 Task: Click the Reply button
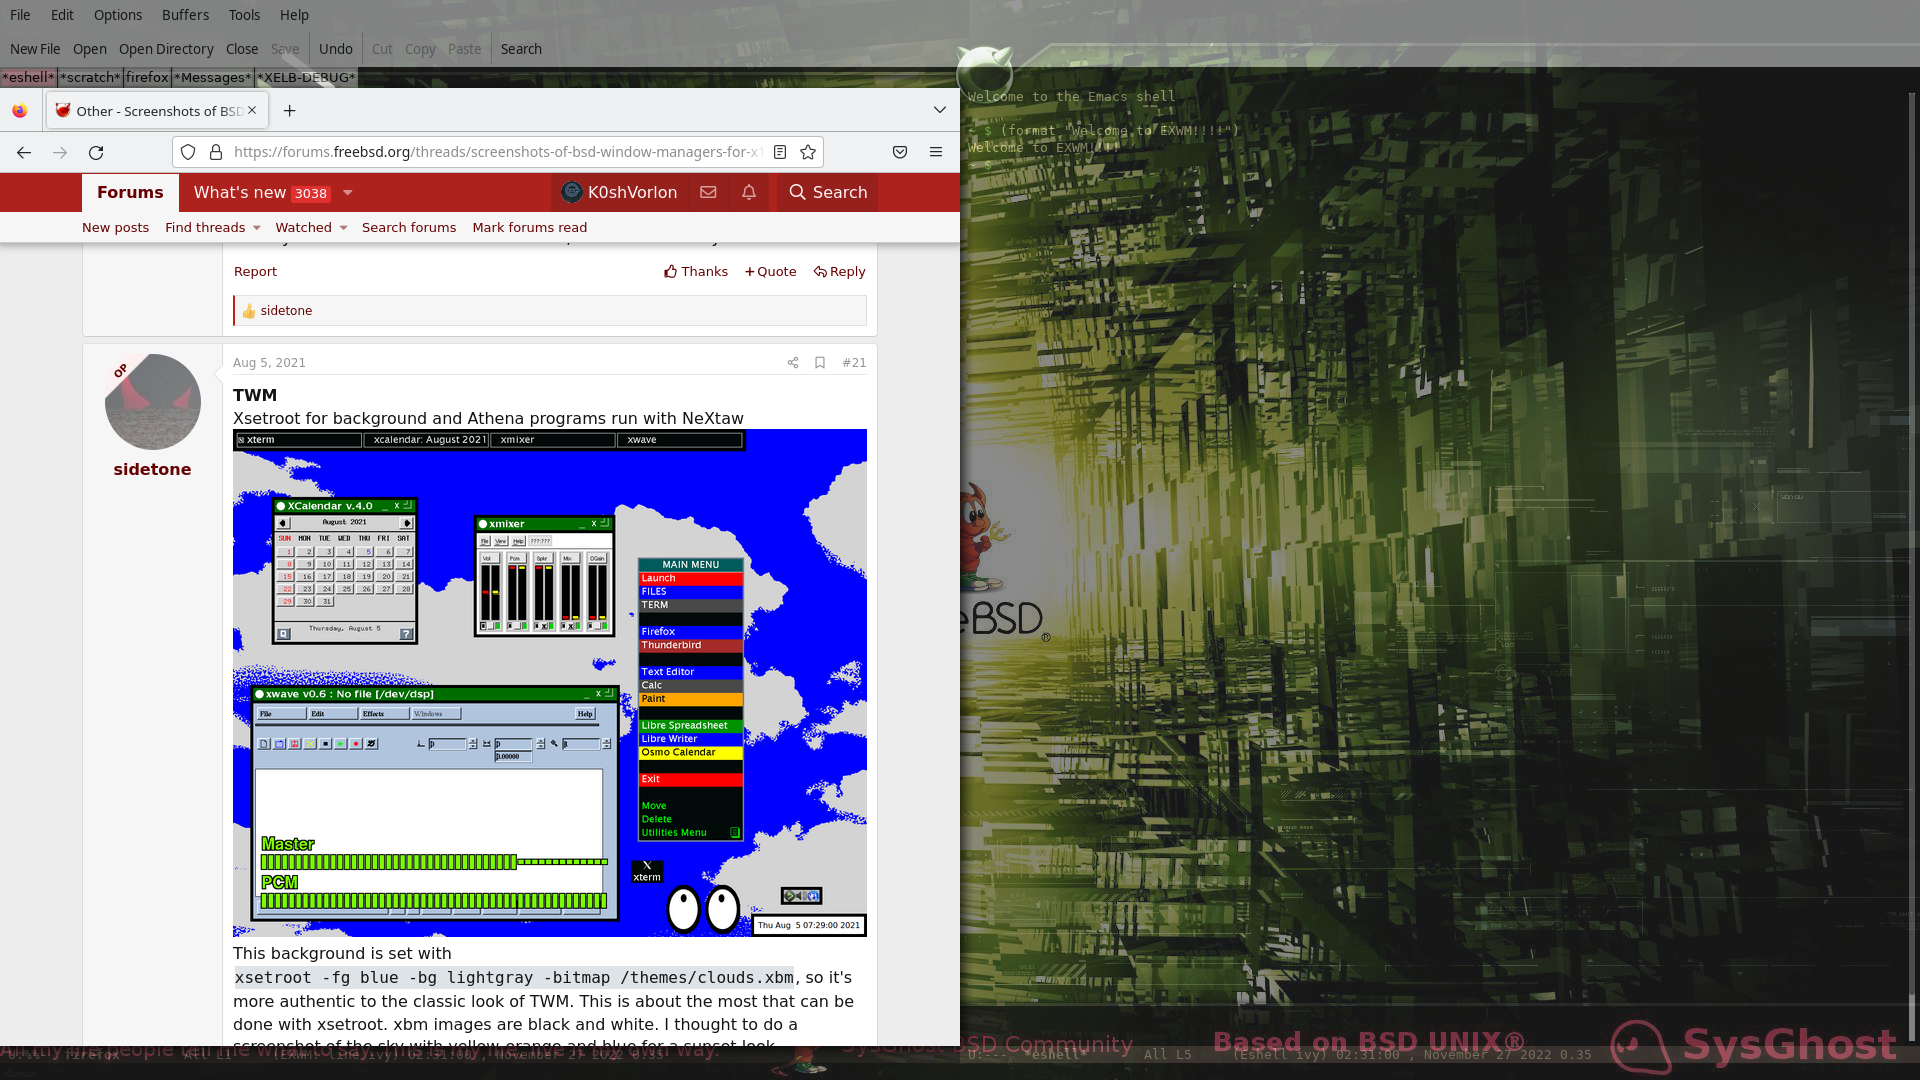click(x=840, y=272)
